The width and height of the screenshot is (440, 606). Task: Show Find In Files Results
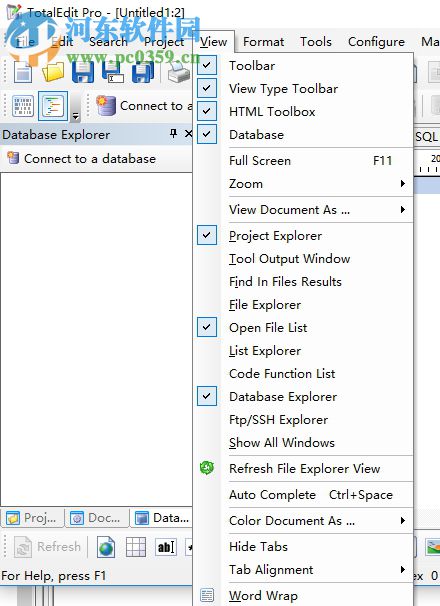pos(304,282)
